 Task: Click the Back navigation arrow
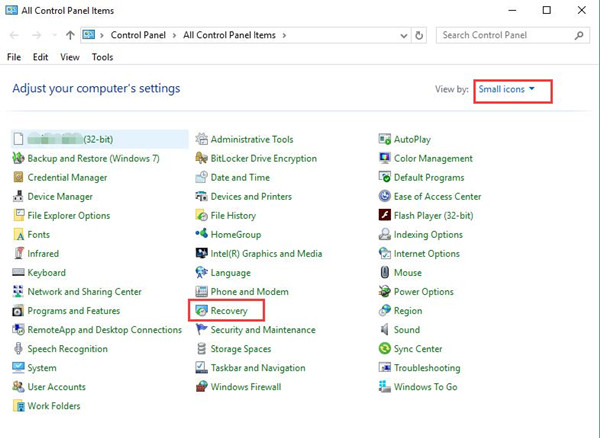pyautogui.click(x=14, y=35)
